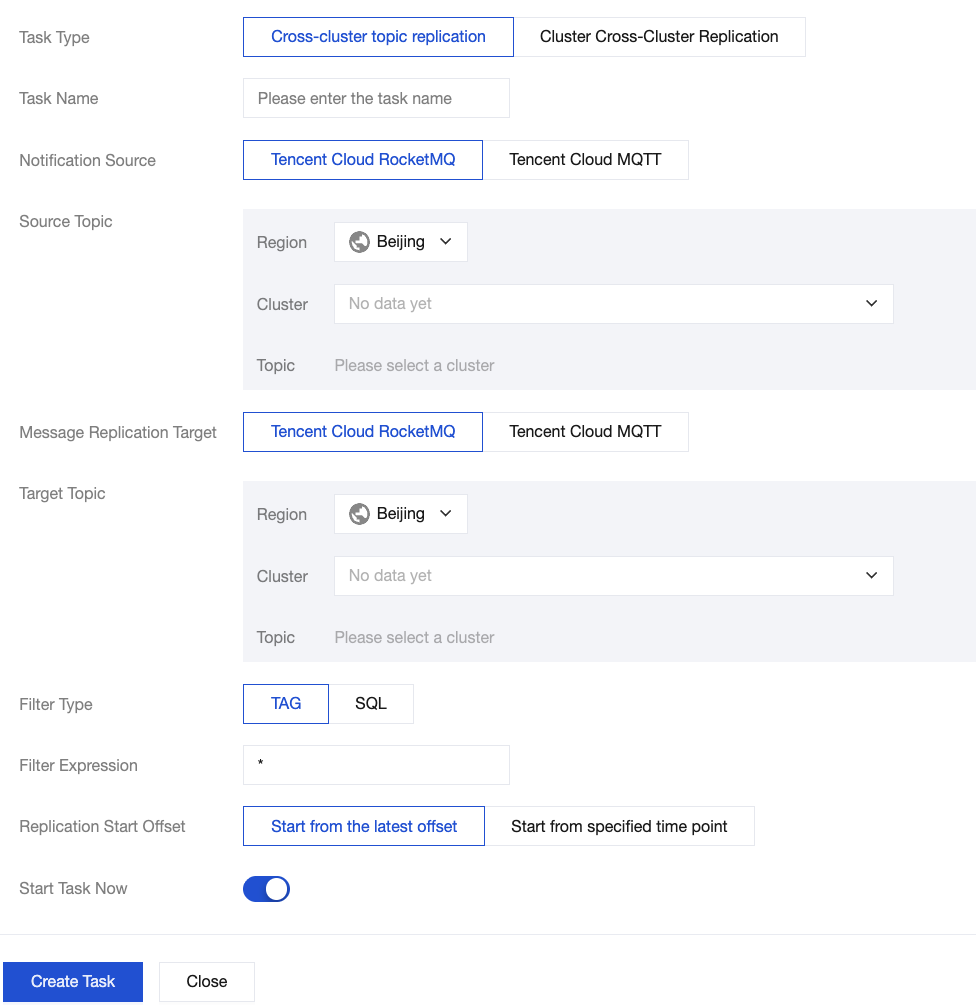The image size is (976, 1008).
Task: Open the Target Topic Region Beijing dropdown
Action: (401, 514)
